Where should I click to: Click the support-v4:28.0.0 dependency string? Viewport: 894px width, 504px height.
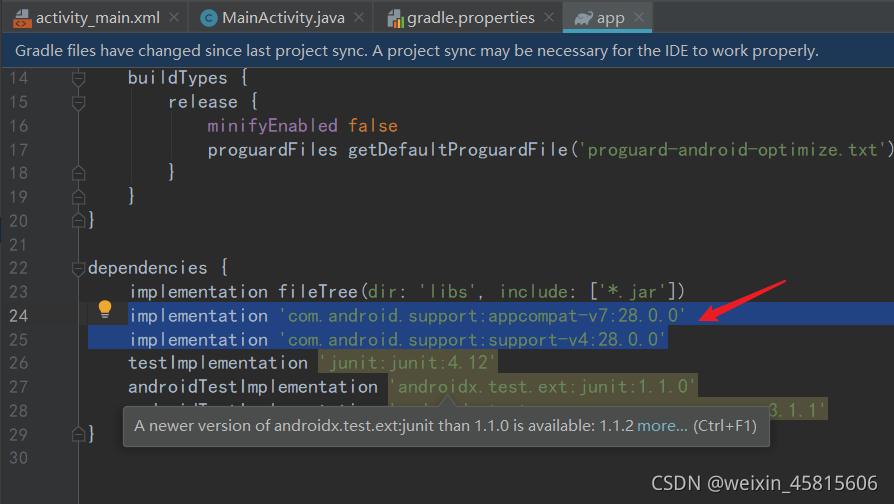(x=472, y=339)
